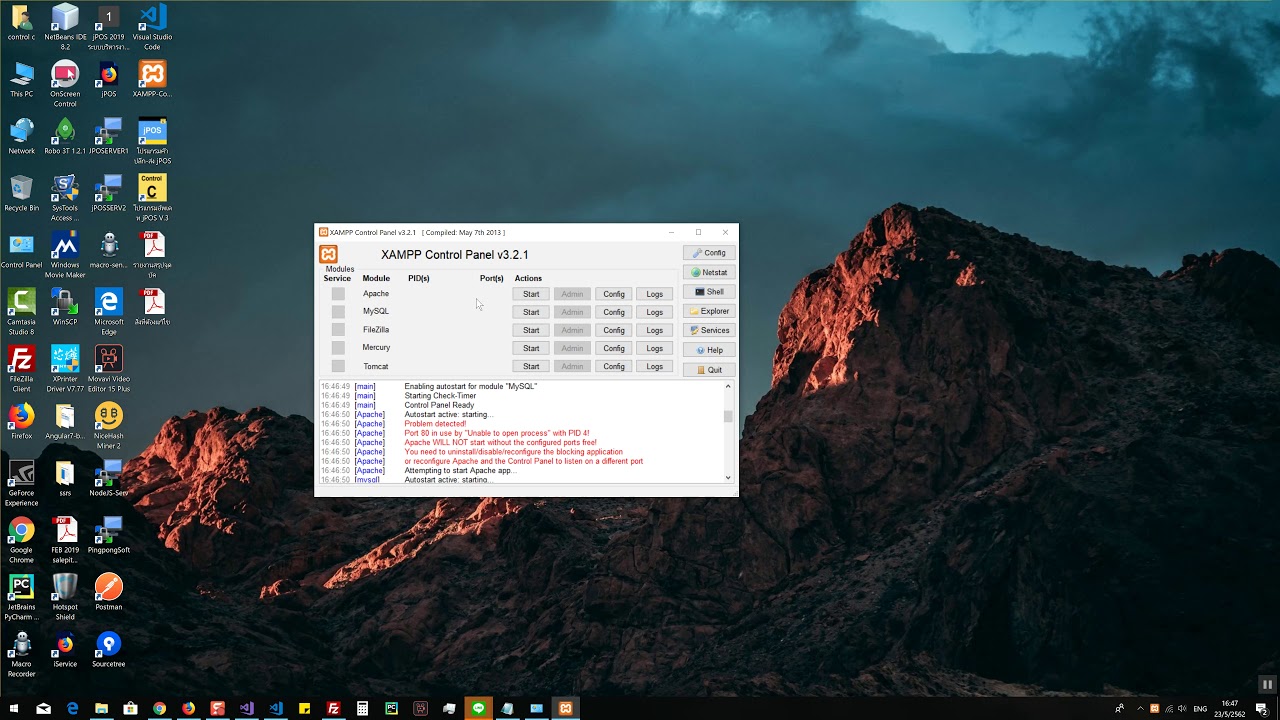Viewport: 1280px width, 720px height.
Task: Select the Camtasia Studio 8 desktop icon
Action: pyautogui.click(x=21, y=312)
